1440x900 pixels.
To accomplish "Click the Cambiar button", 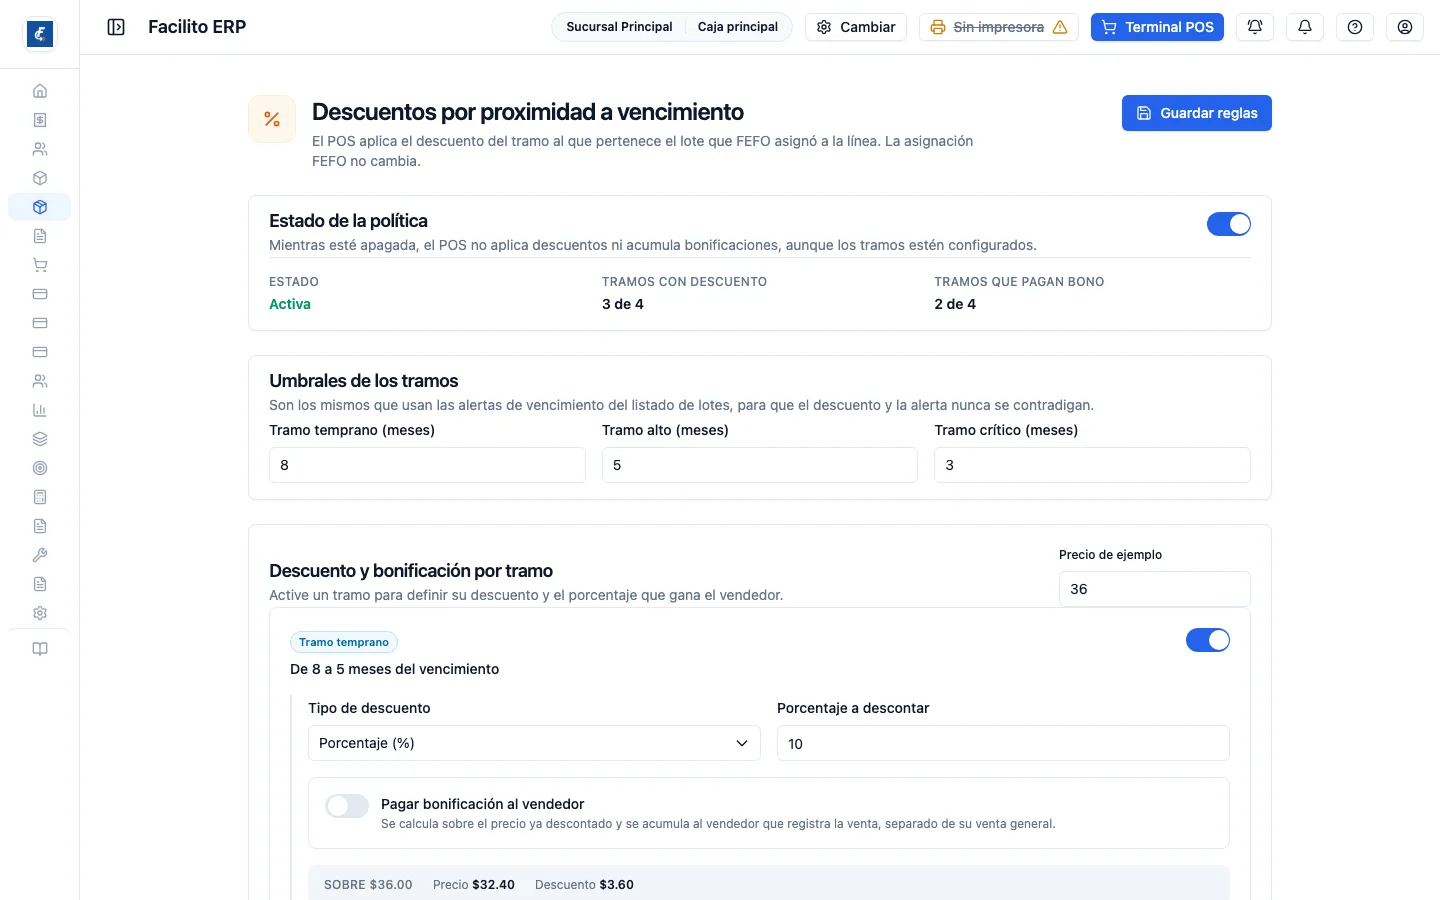I will click(856, 27).
